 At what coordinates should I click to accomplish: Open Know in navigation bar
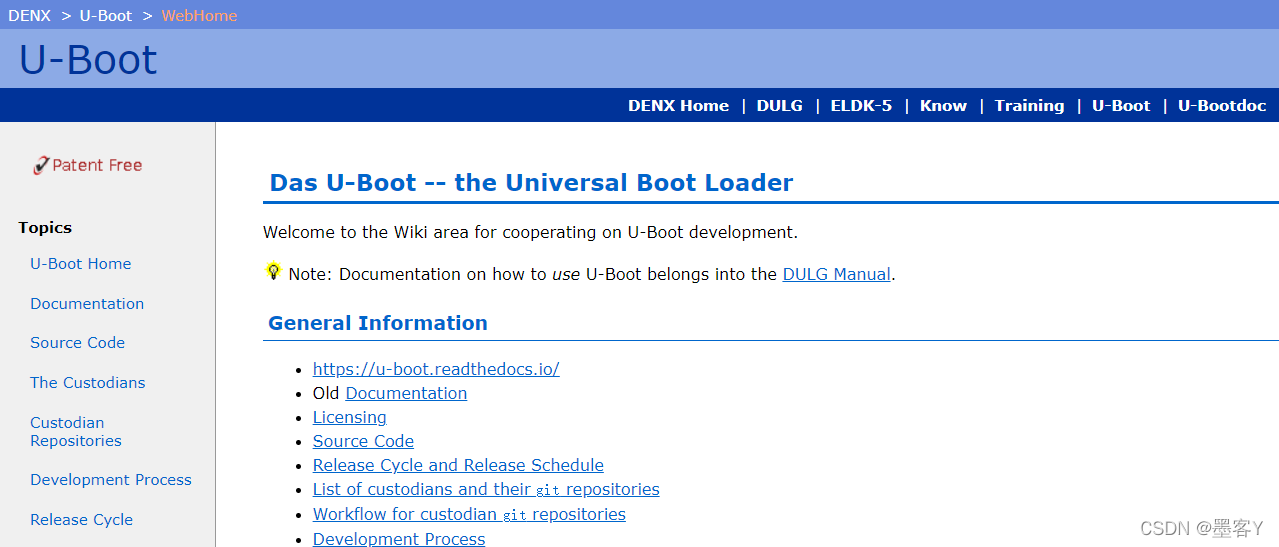(943, 105)
